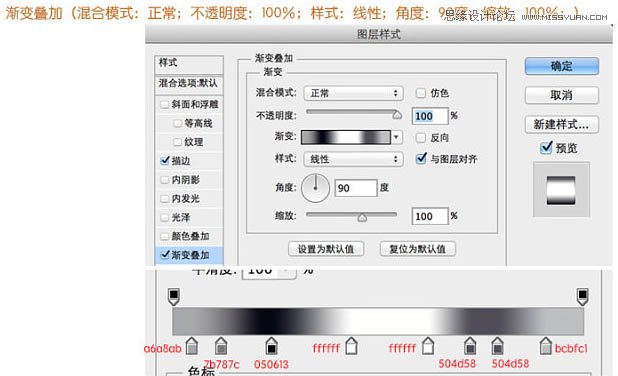Image resolution: width=618 pixels, height=376 pixels.
Task: Click the 确定 button
Action: click(562, 66)
